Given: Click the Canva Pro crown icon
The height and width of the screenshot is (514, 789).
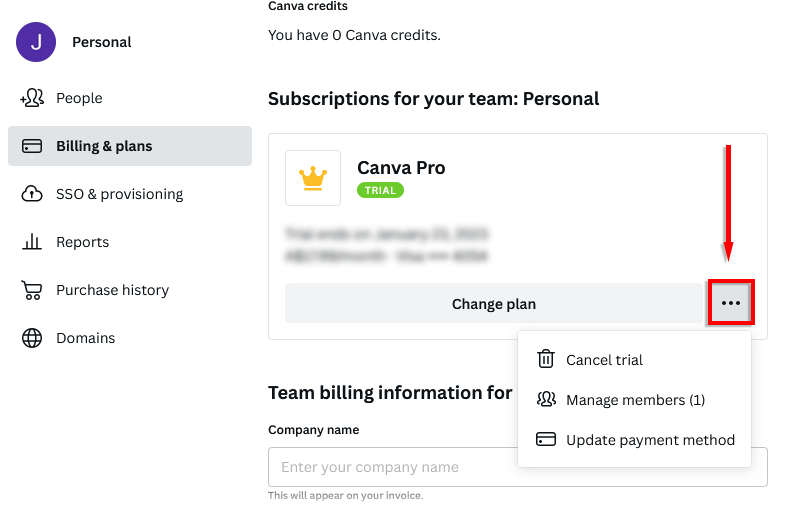Looking at the screenshot, I should 313,178.
